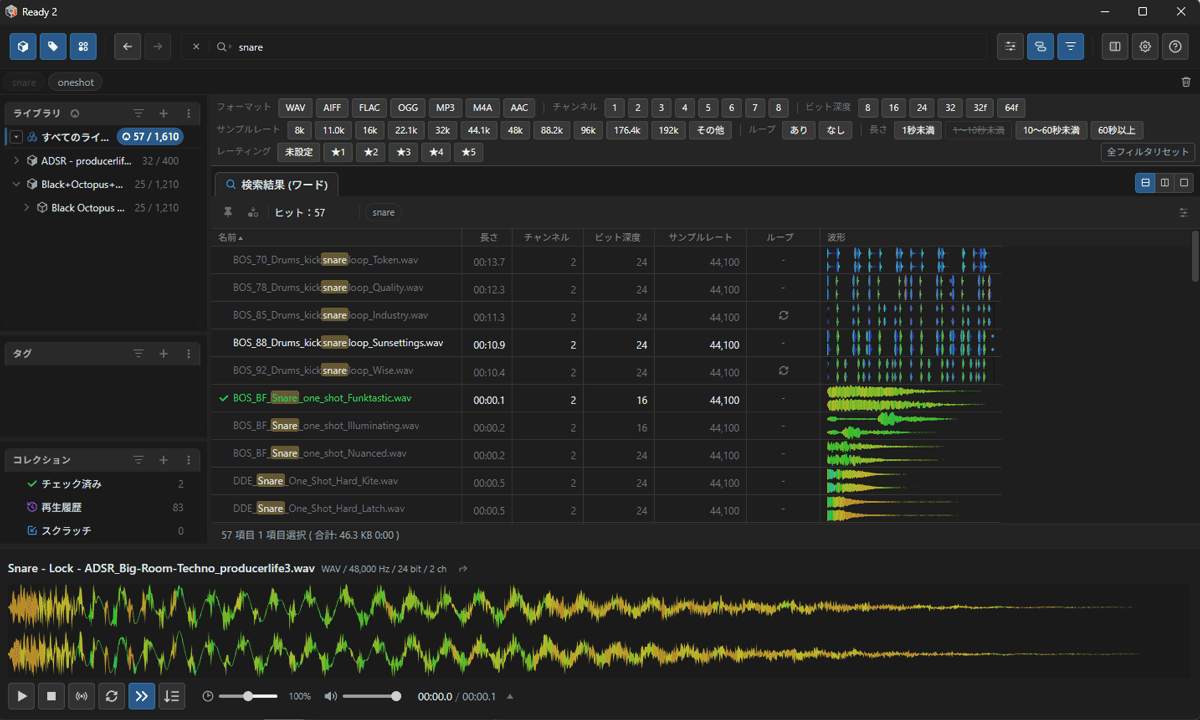Toggle the 44.1k sample rate filter
Viewport: 1200px width, 720px height.
pos(479,130)
